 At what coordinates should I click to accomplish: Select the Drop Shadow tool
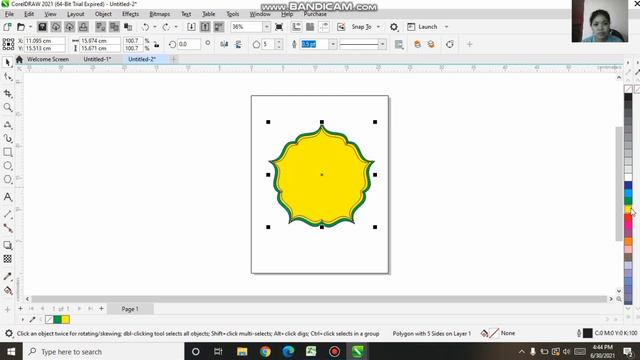coord(7,245)
